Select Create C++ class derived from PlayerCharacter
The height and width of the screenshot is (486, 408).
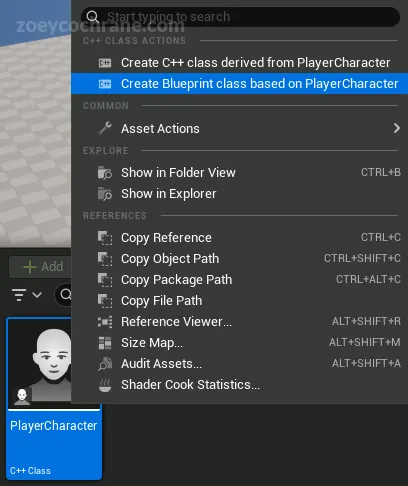[x=239, y=63]
